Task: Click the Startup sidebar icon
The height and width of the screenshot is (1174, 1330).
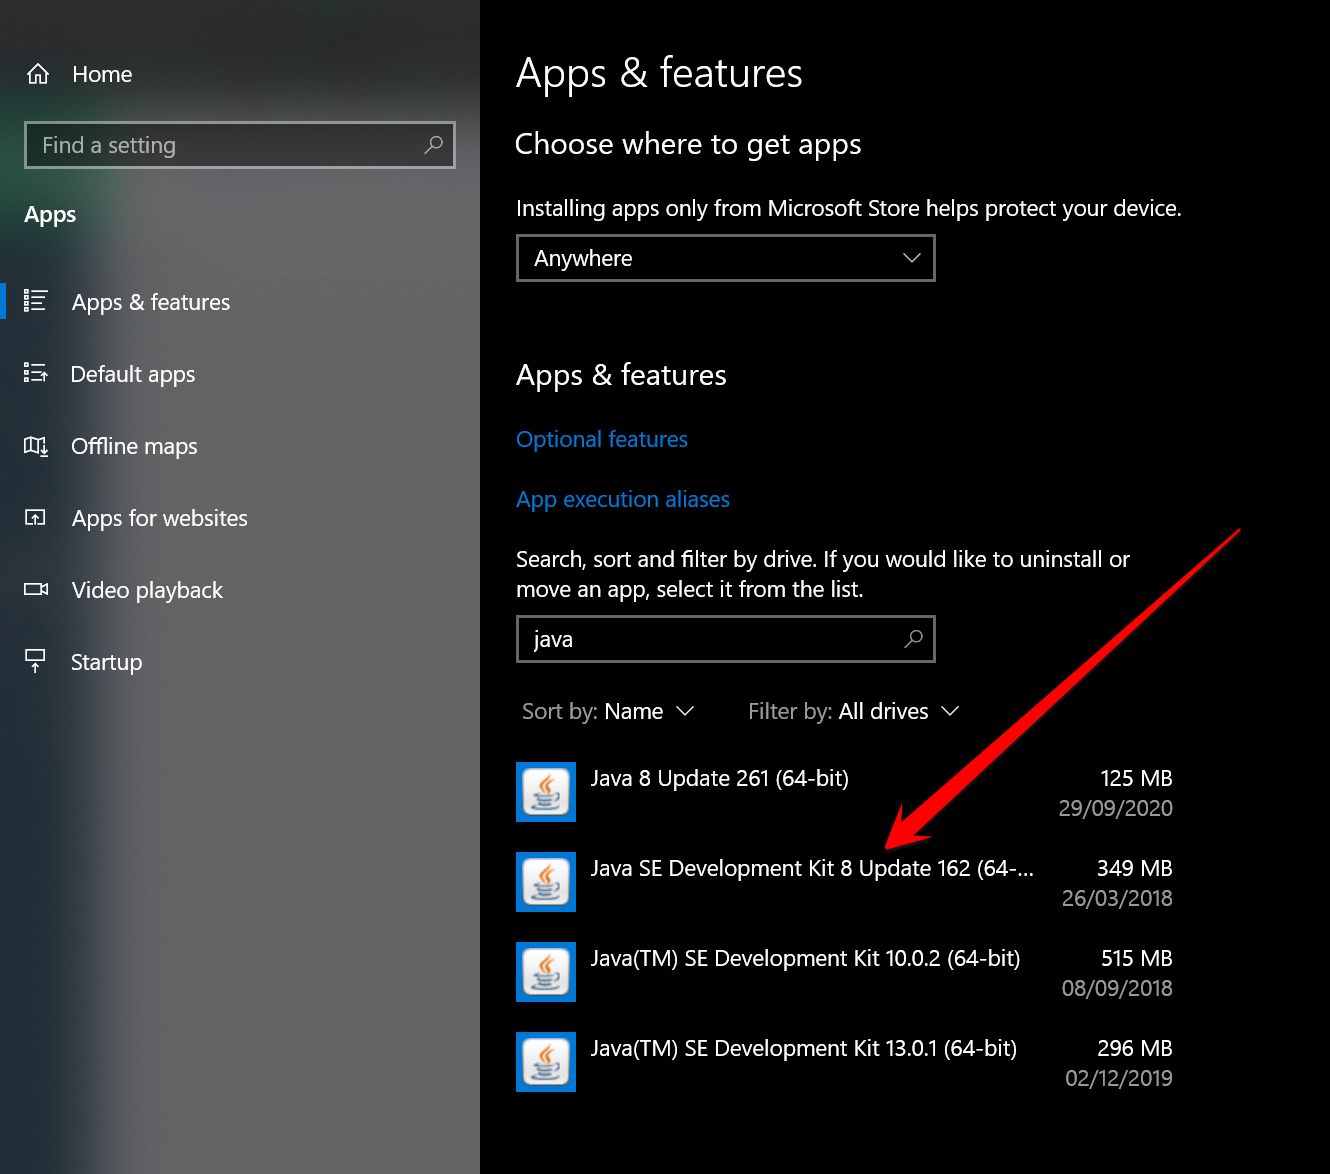Action: 36,661
